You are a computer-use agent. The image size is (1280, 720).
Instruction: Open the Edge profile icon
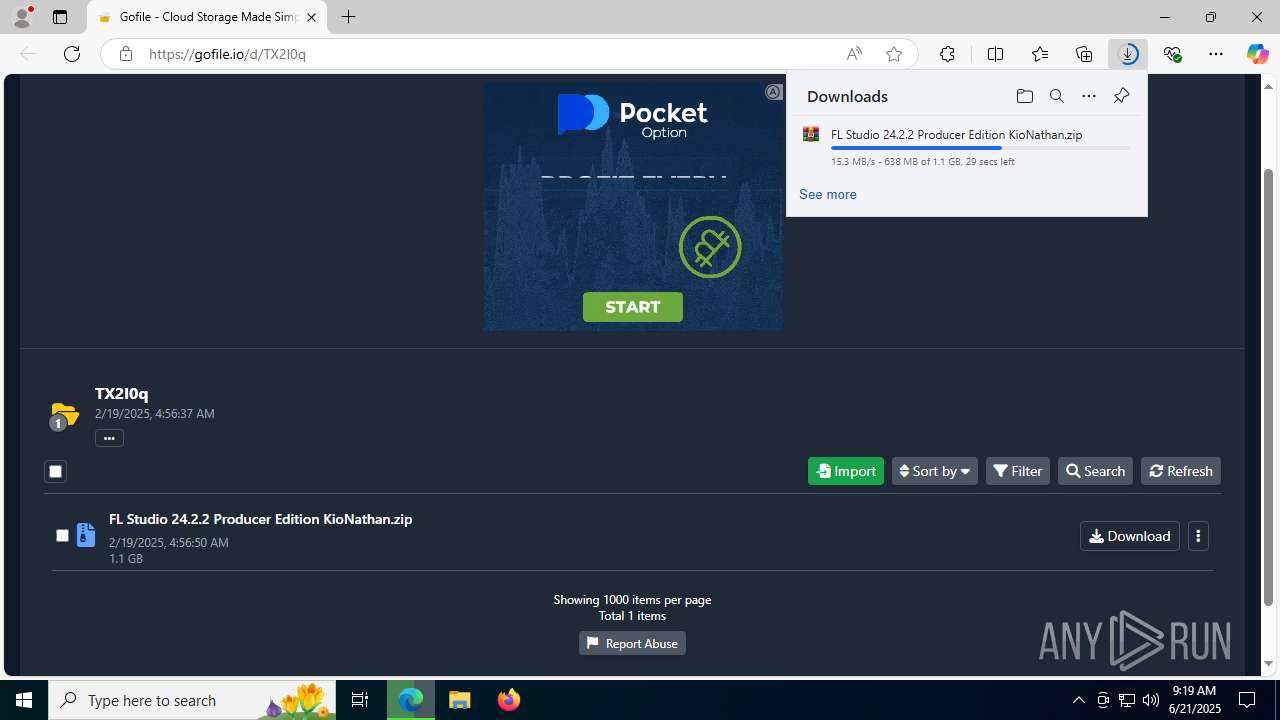pos(22,17)
